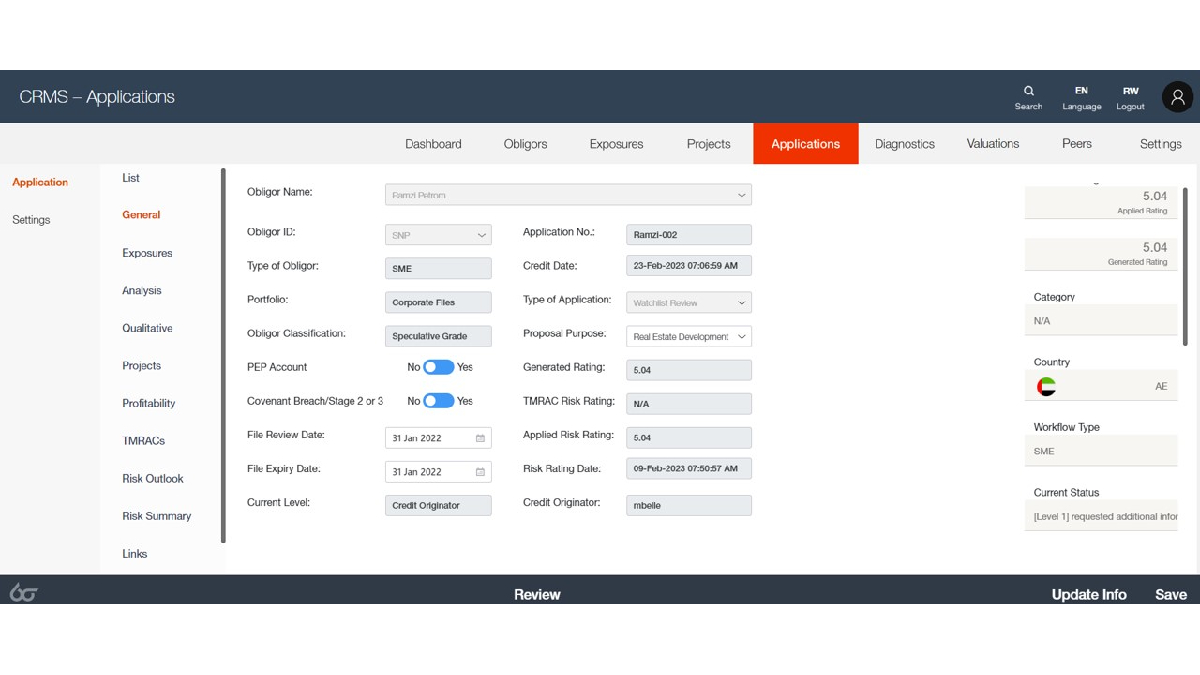Click the Update Info button
Screen dimensions: 1200x675
click(1088, 594)
